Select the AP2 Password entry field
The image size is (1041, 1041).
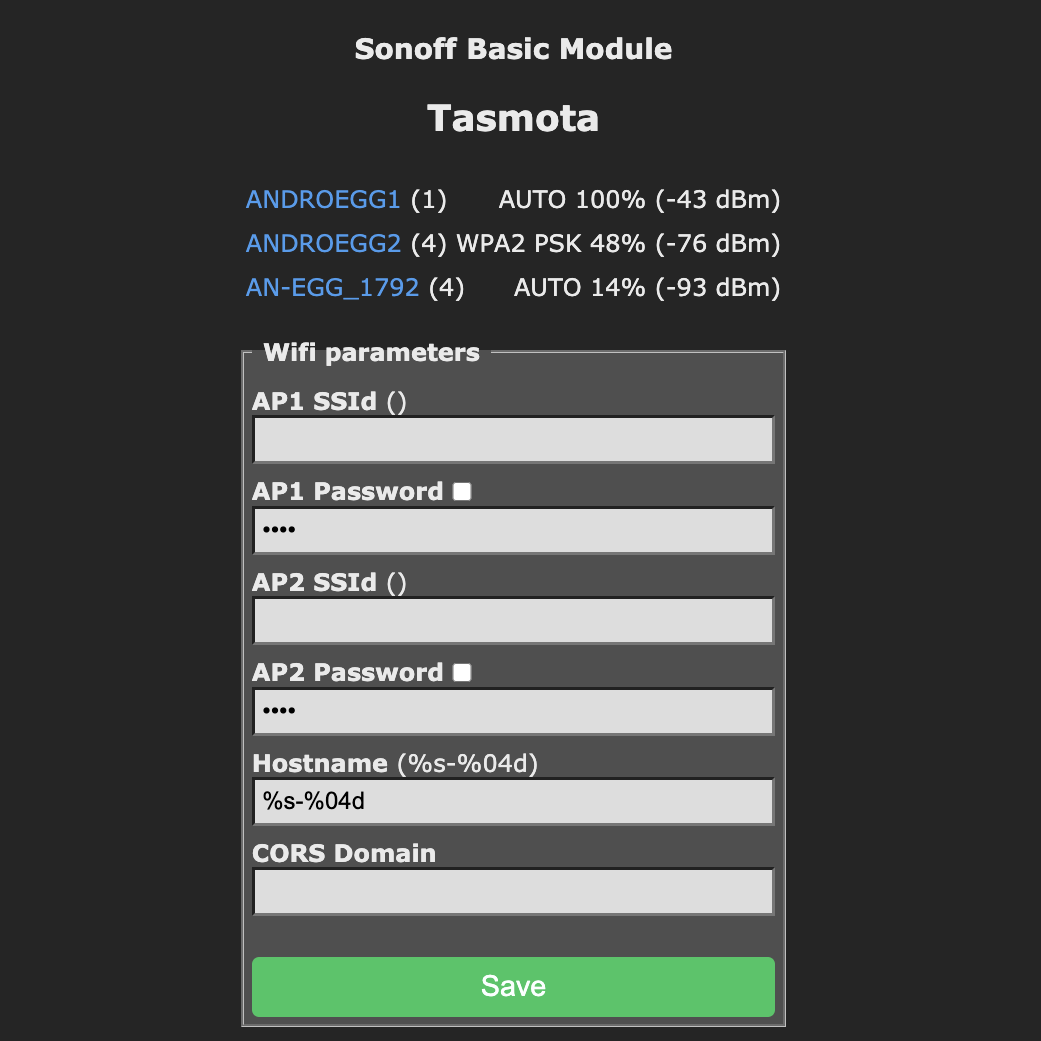point(513,711)
